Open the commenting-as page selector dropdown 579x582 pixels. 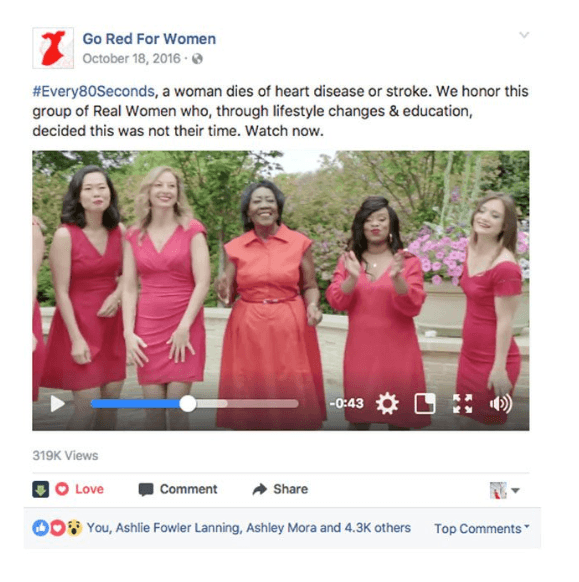[504, 490]
